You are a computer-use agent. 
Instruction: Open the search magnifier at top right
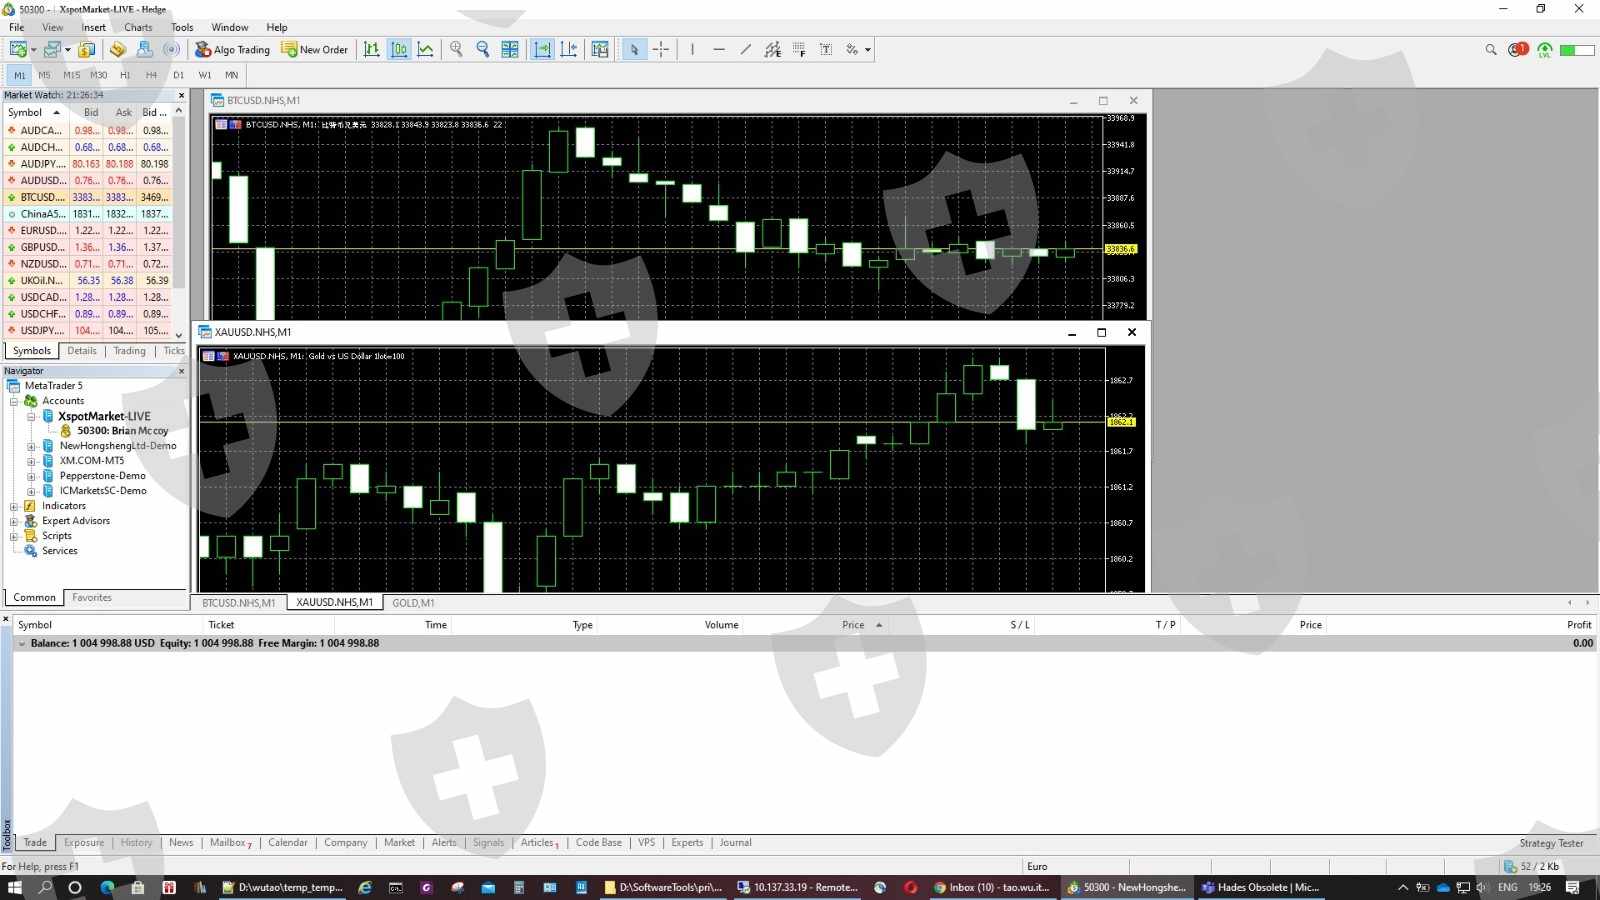coord(1491,49)
